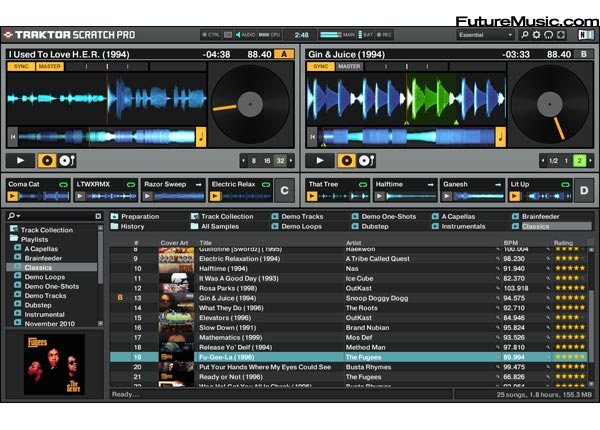Select track Fu-Gee-La (1996) row
This screenshot has width=600, height=430.
[349, 357]
